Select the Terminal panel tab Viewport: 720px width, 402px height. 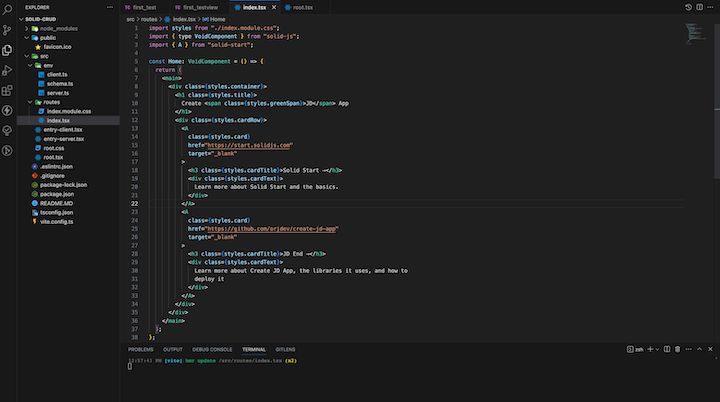click(254, 350)
